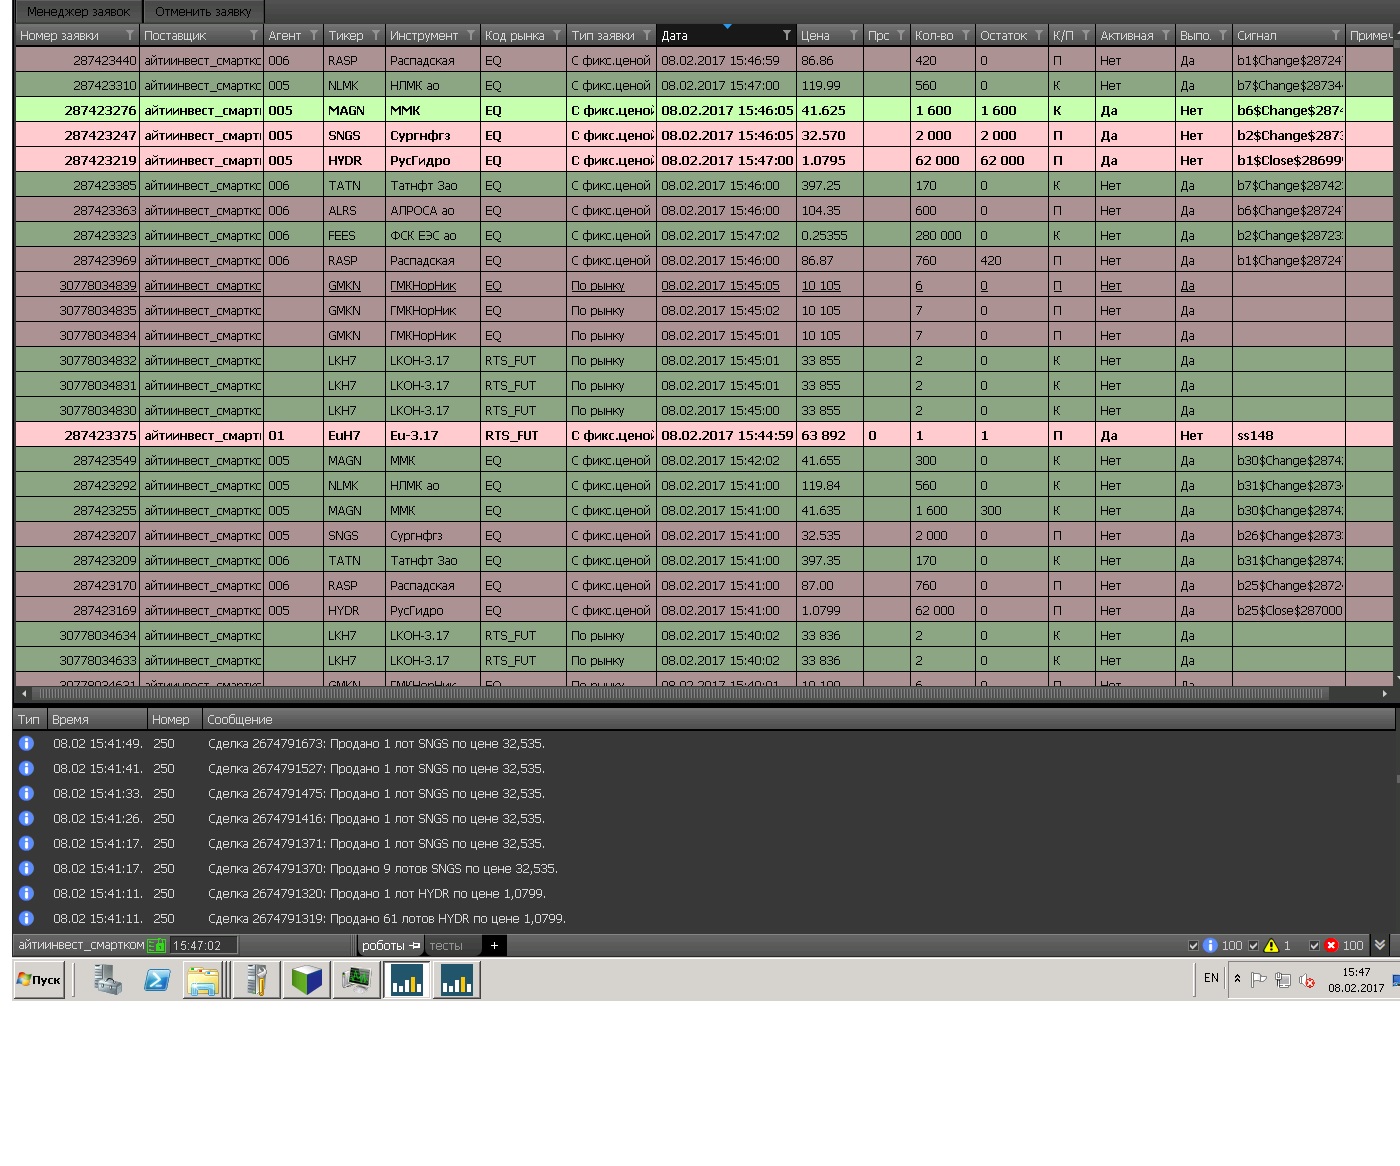Screen dimensions: 1400x1166
Task: Toggle the warning messages checkbox
Action: (1253, 945)
